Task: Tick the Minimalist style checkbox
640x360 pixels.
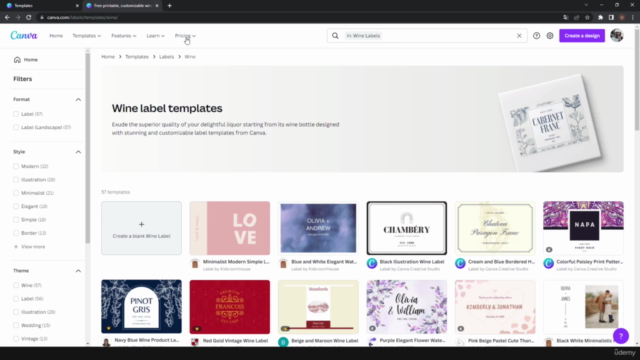Action: click(16, 193)
